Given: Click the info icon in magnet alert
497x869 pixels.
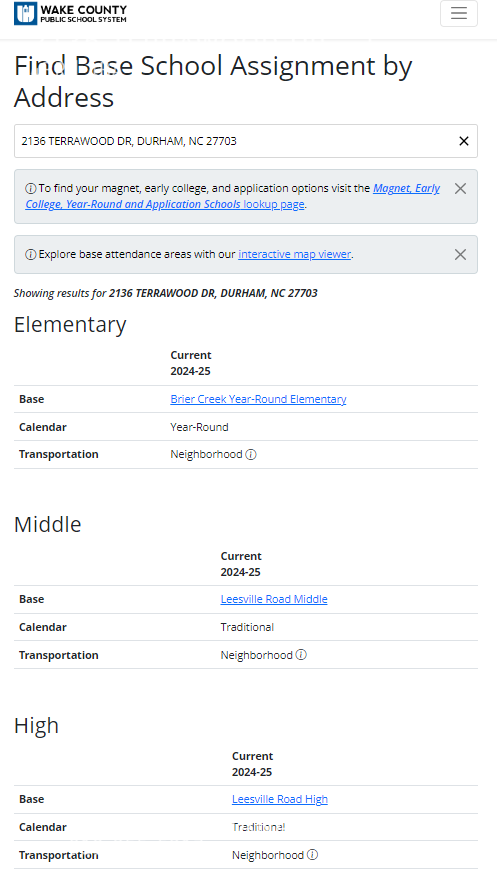Looking at the screenshot, I should [31, 188].
